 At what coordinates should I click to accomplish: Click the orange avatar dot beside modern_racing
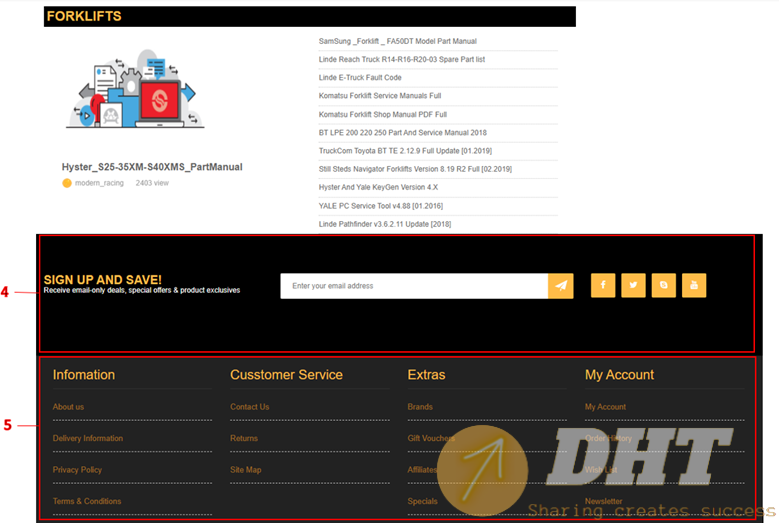pos(67,183)
